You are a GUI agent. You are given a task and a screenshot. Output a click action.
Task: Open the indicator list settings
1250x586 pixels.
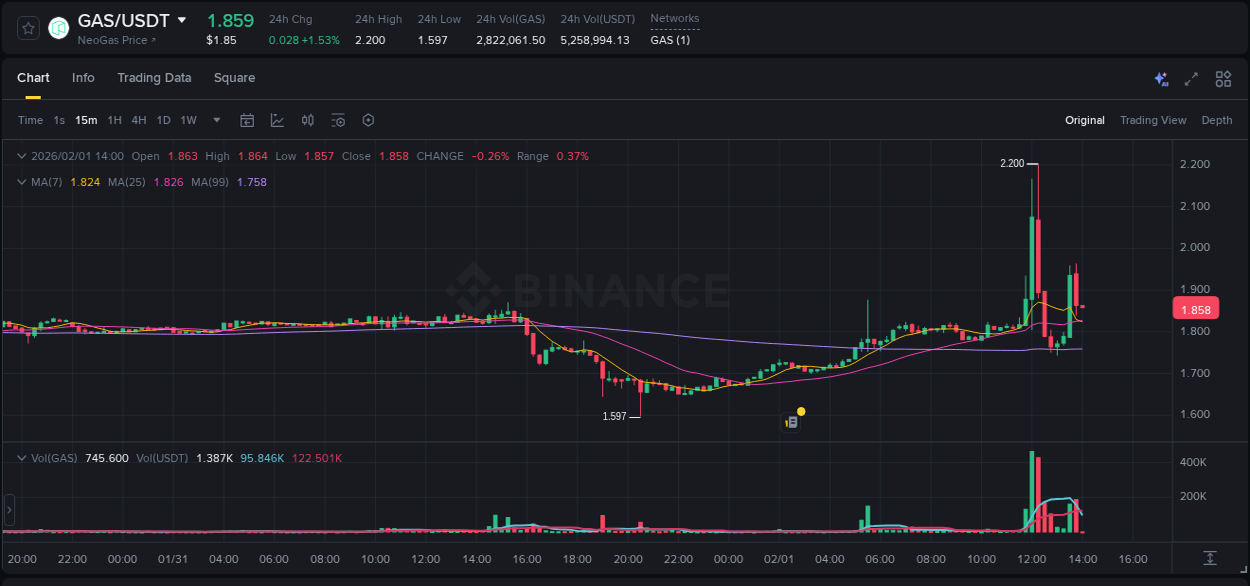coord(338,119)
